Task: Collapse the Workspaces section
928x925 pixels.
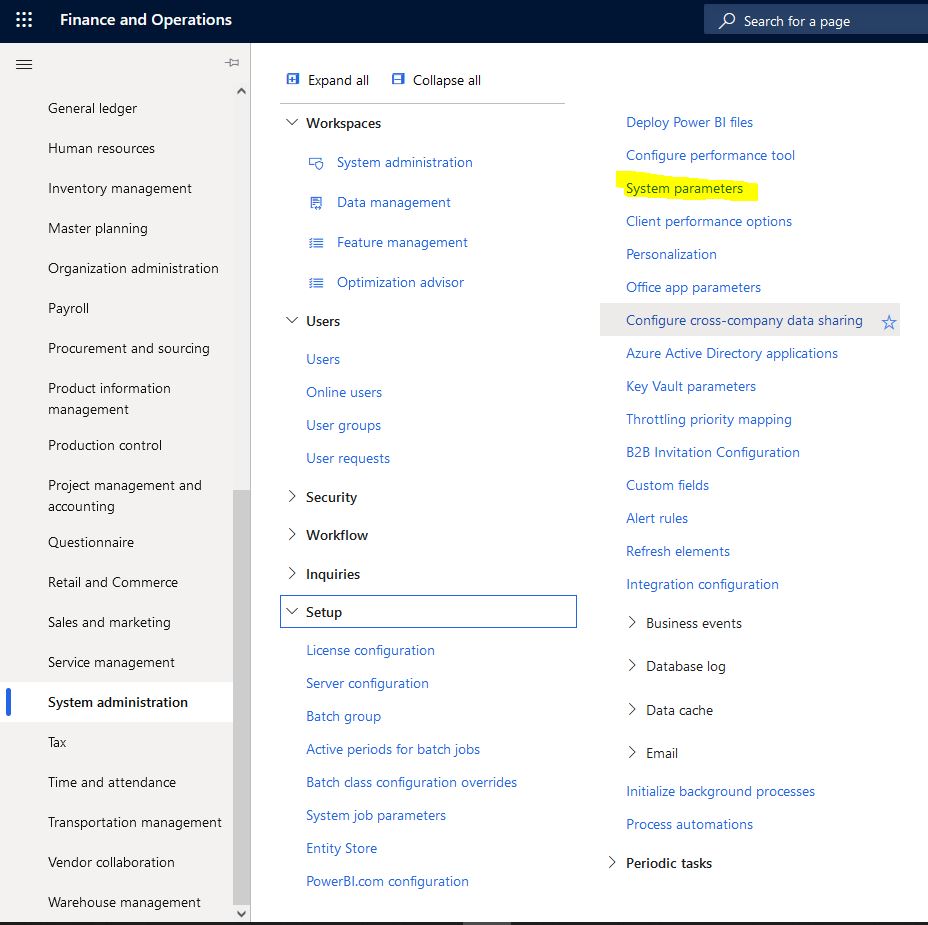Action: (292, 122)
